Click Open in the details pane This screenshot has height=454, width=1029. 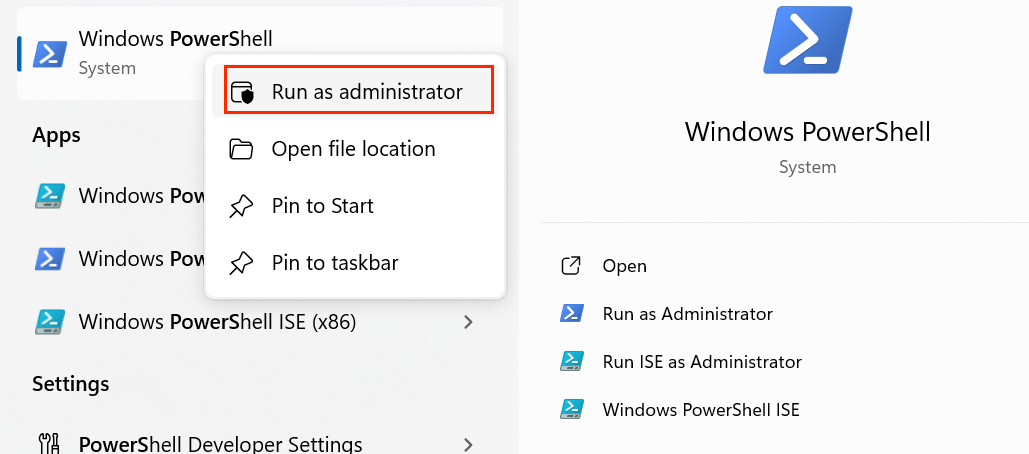[x=624, y=266]
